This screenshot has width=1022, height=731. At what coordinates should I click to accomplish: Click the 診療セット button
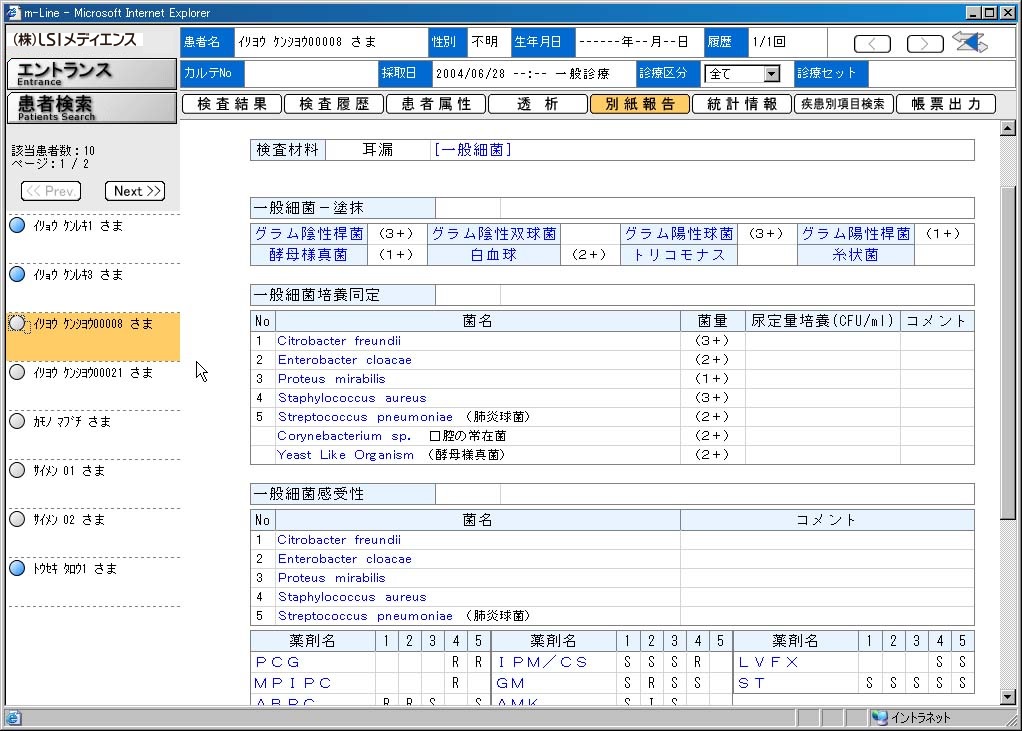coord(830,73)
